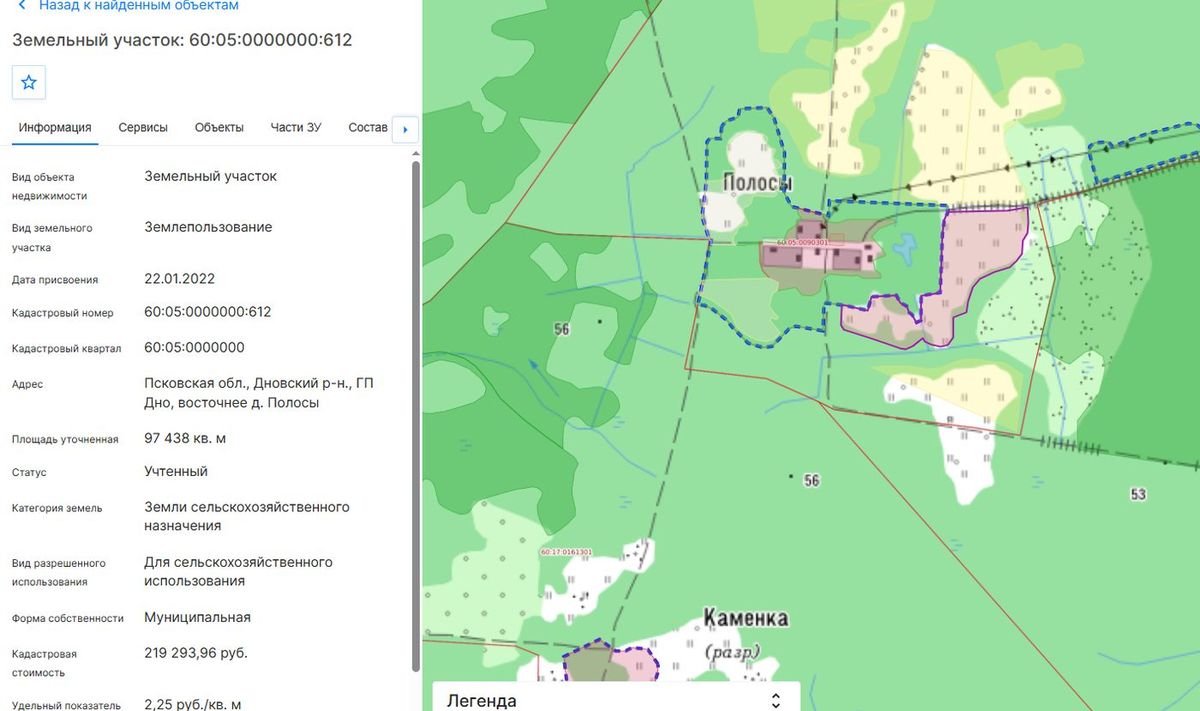Viewport: 1200px width, 711px height.
Task: Open the Состав tab
Action: pyautogui.click(x=368, y=127)
